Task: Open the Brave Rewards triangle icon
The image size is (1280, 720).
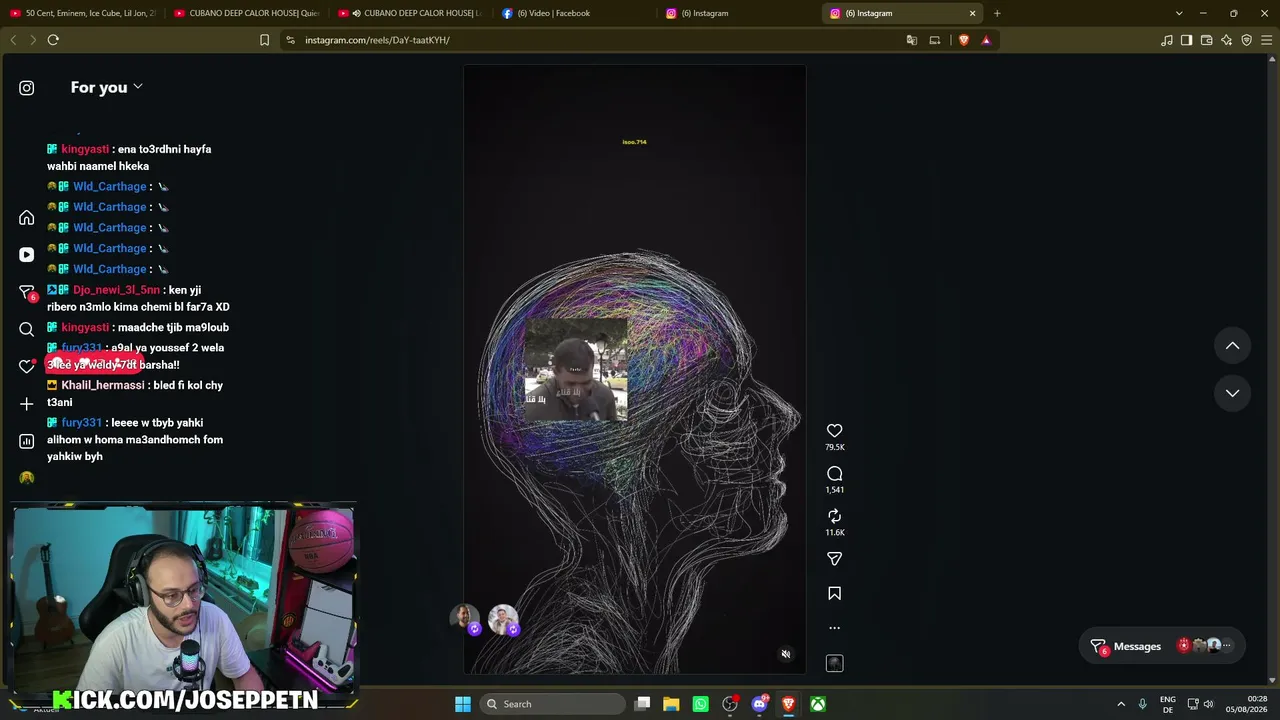Action: pos(986,40)
